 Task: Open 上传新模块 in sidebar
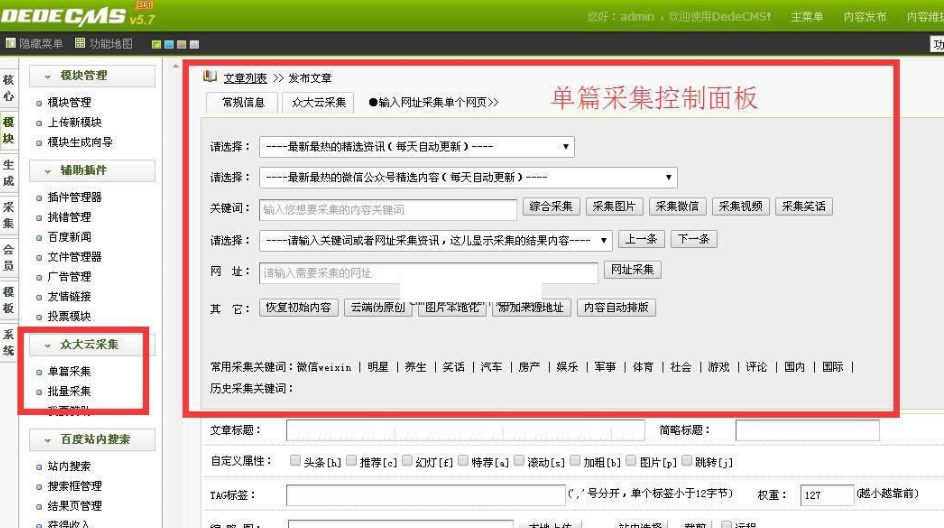[x=75, y=122]
